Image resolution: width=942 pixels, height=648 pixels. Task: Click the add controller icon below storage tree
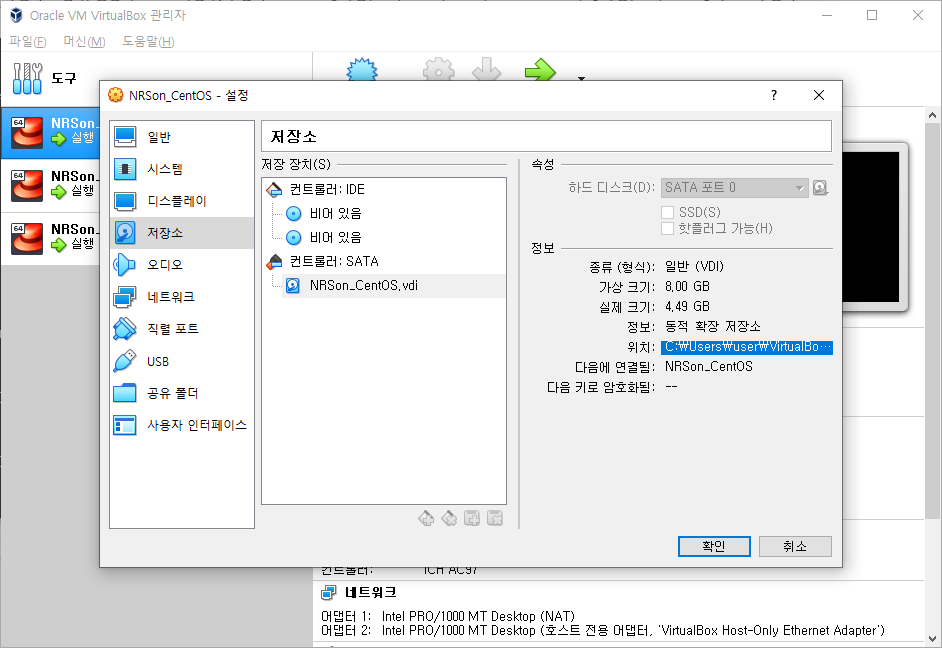point(426,518)
